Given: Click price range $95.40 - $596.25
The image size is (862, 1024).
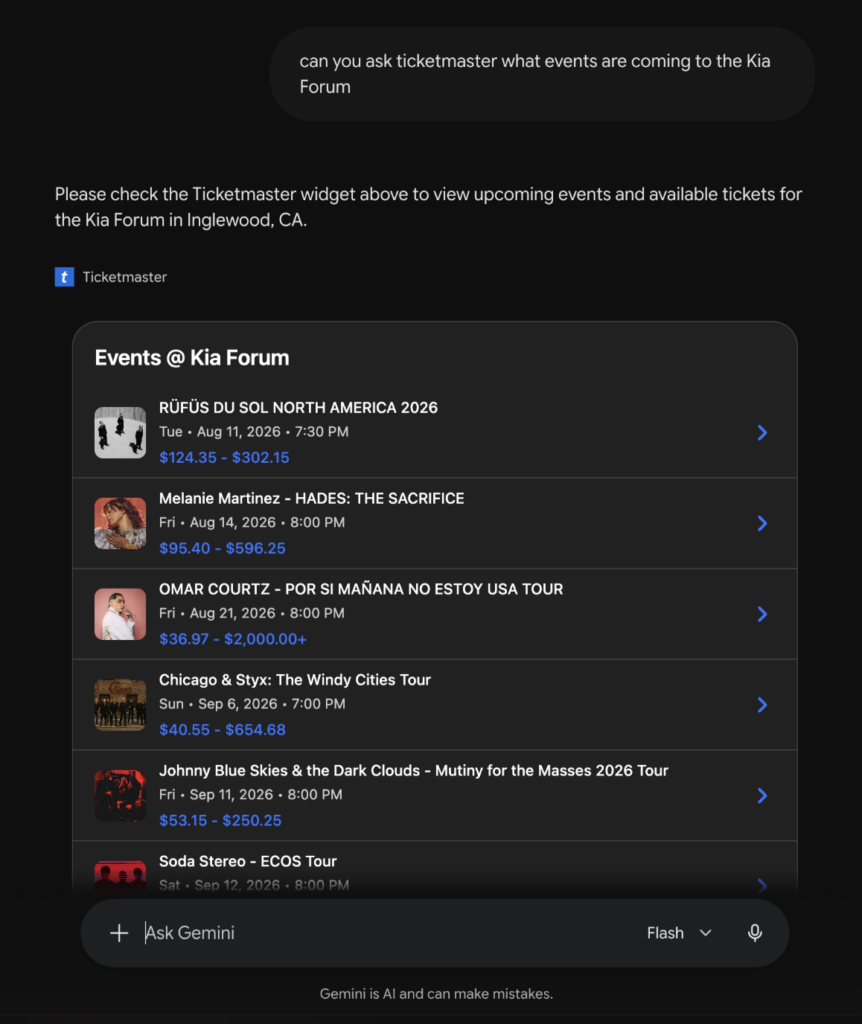Looking at the screenshot, I should coord(222,548).
